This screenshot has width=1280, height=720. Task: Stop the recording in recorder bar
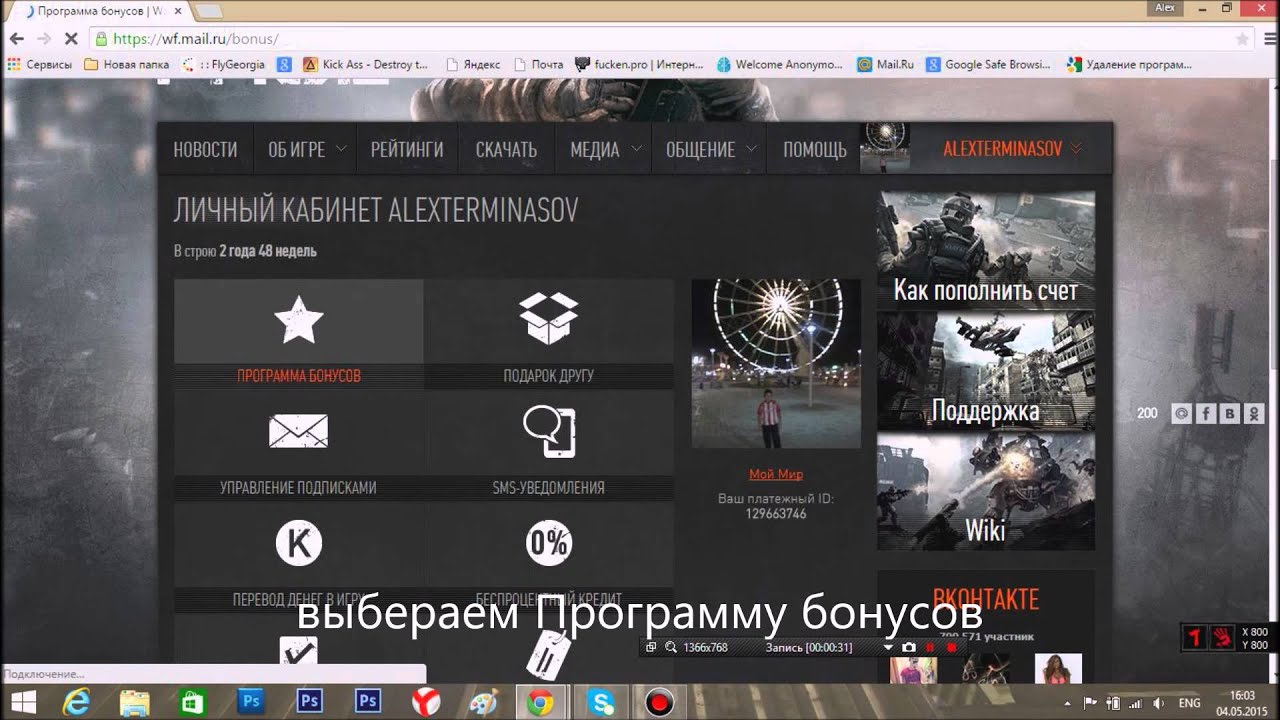(951, 648)
